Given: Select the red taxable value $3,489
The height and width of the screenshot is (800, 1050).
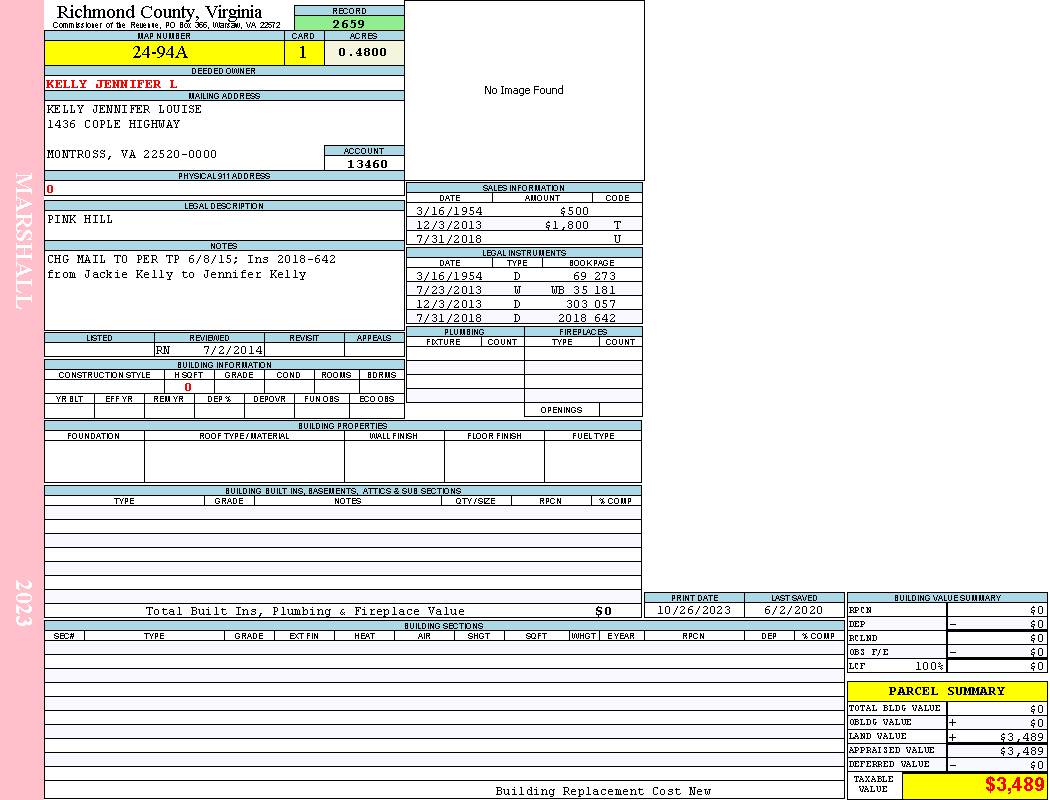Looking at the screenshot, I should point(1014,785).
